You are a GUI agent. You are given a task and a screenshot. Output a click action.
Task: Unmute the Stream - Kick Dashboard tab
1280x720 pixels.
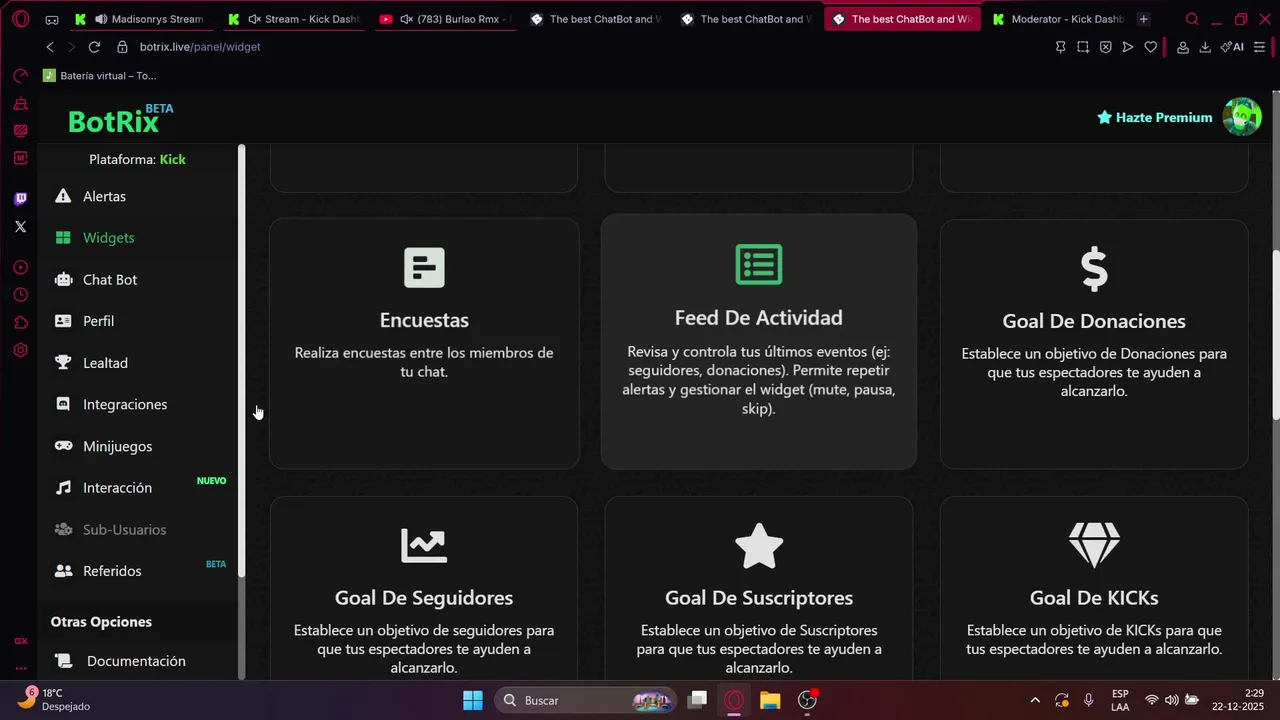pos(254,19)
